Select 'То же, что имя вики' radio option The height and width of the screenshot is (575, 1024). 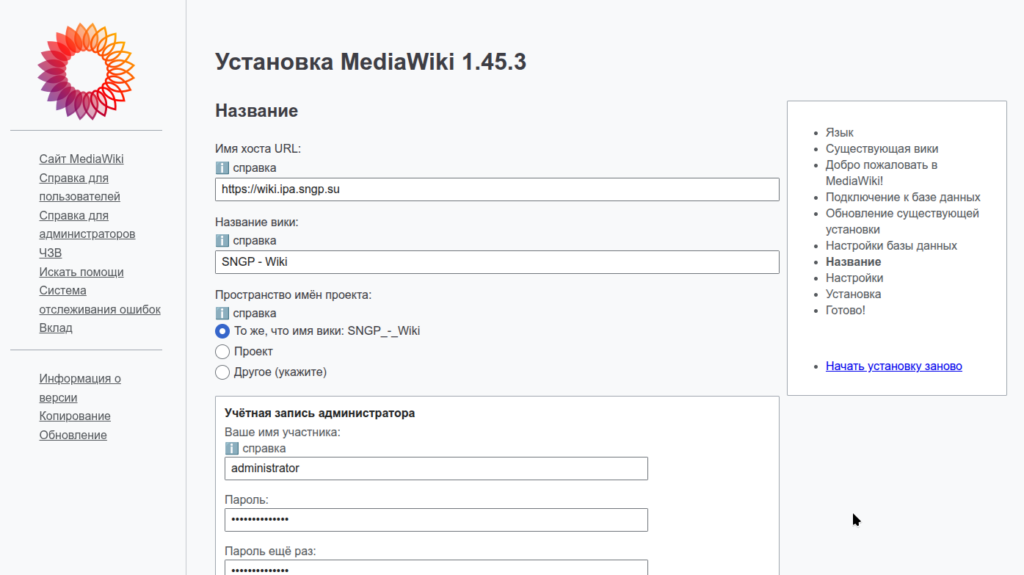click(223, 331)
